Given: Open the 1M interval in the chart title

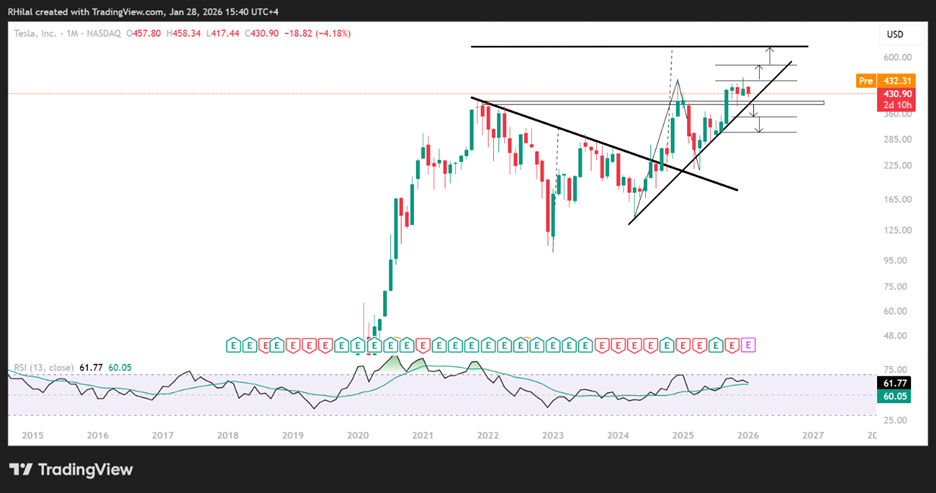Looking at the screenshot, I should point(68,34).
